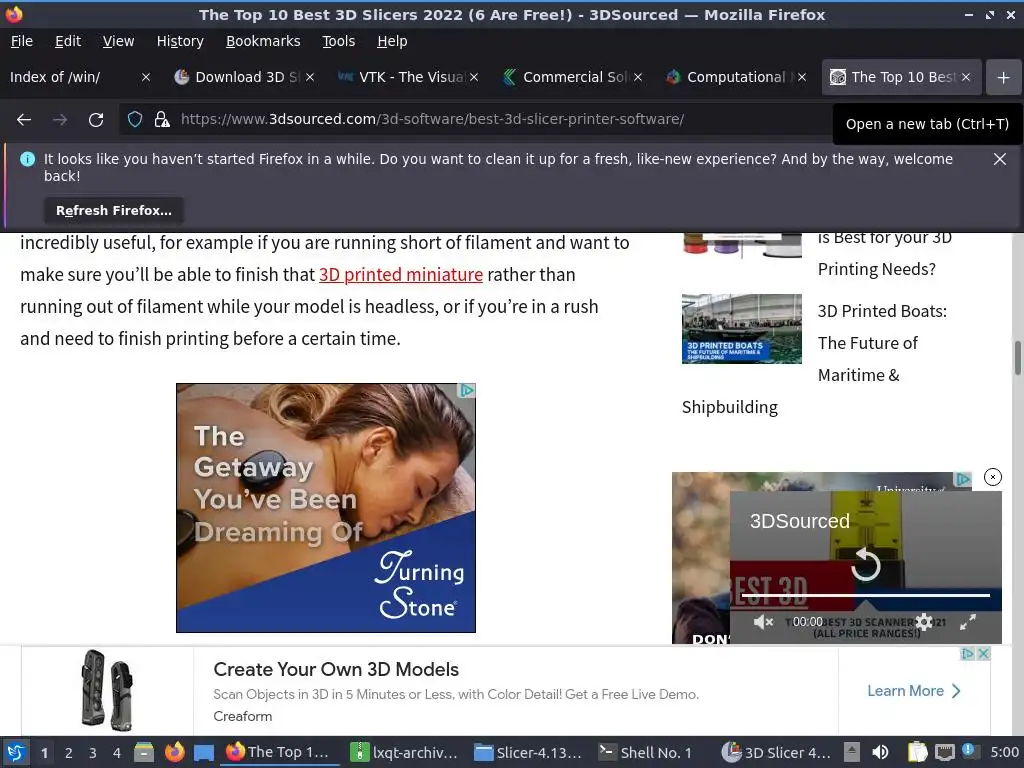Switch to workspace 2
1024x768 pixels.
click(69, 753)
